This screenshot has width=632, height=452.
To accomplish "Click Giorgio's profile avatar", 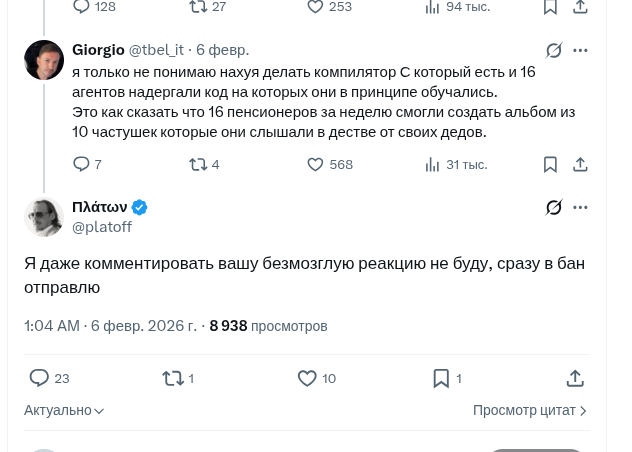I will (x=44, y=60).
